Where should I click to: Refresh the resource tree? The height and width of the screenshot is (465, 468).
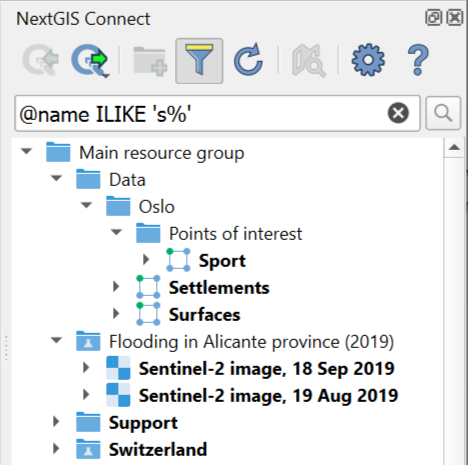[x=248, y=60]
